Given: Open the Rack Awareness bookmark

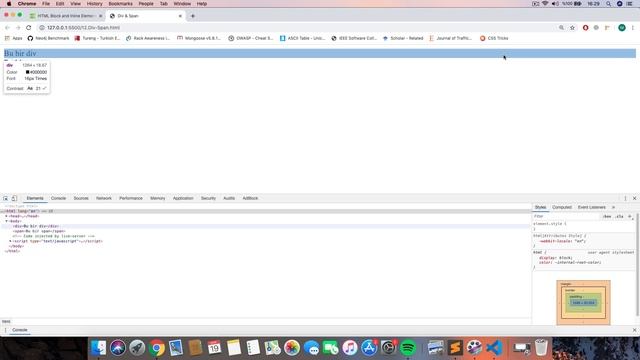Looking at the screenshot, I should pos(148,38).
